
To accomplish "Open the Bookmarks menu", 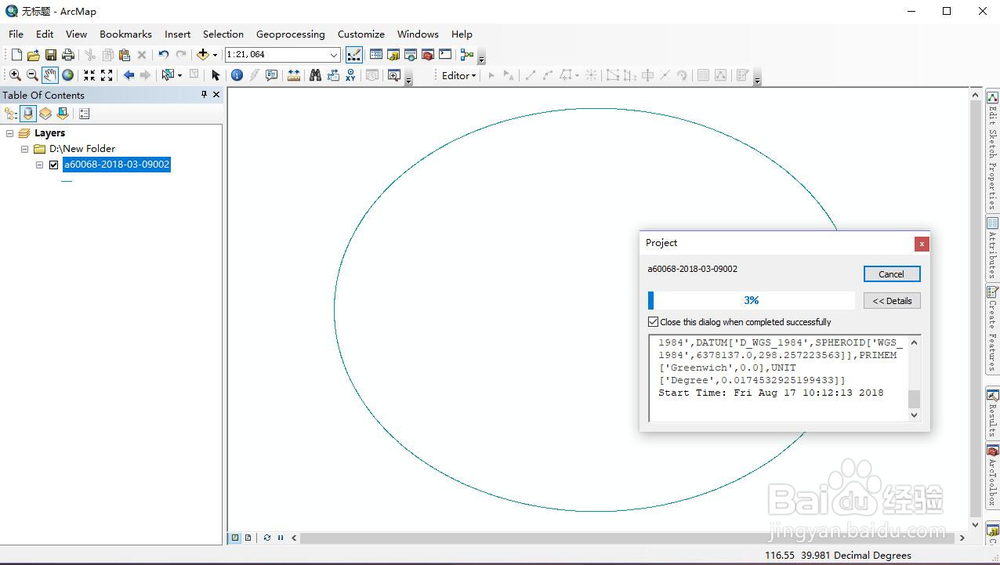I will (126, 34).
